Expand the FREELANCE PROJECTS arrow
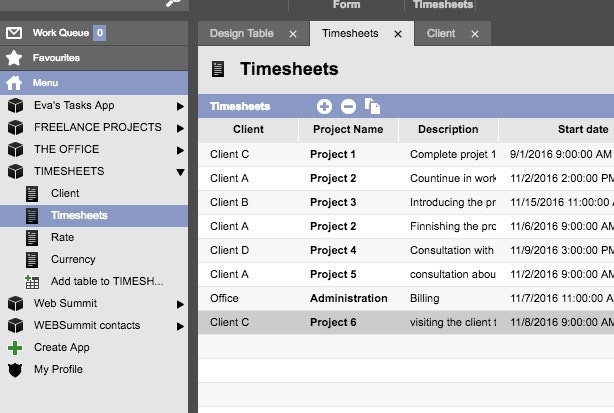The image size is (614, 413). [x=180, y=128]
